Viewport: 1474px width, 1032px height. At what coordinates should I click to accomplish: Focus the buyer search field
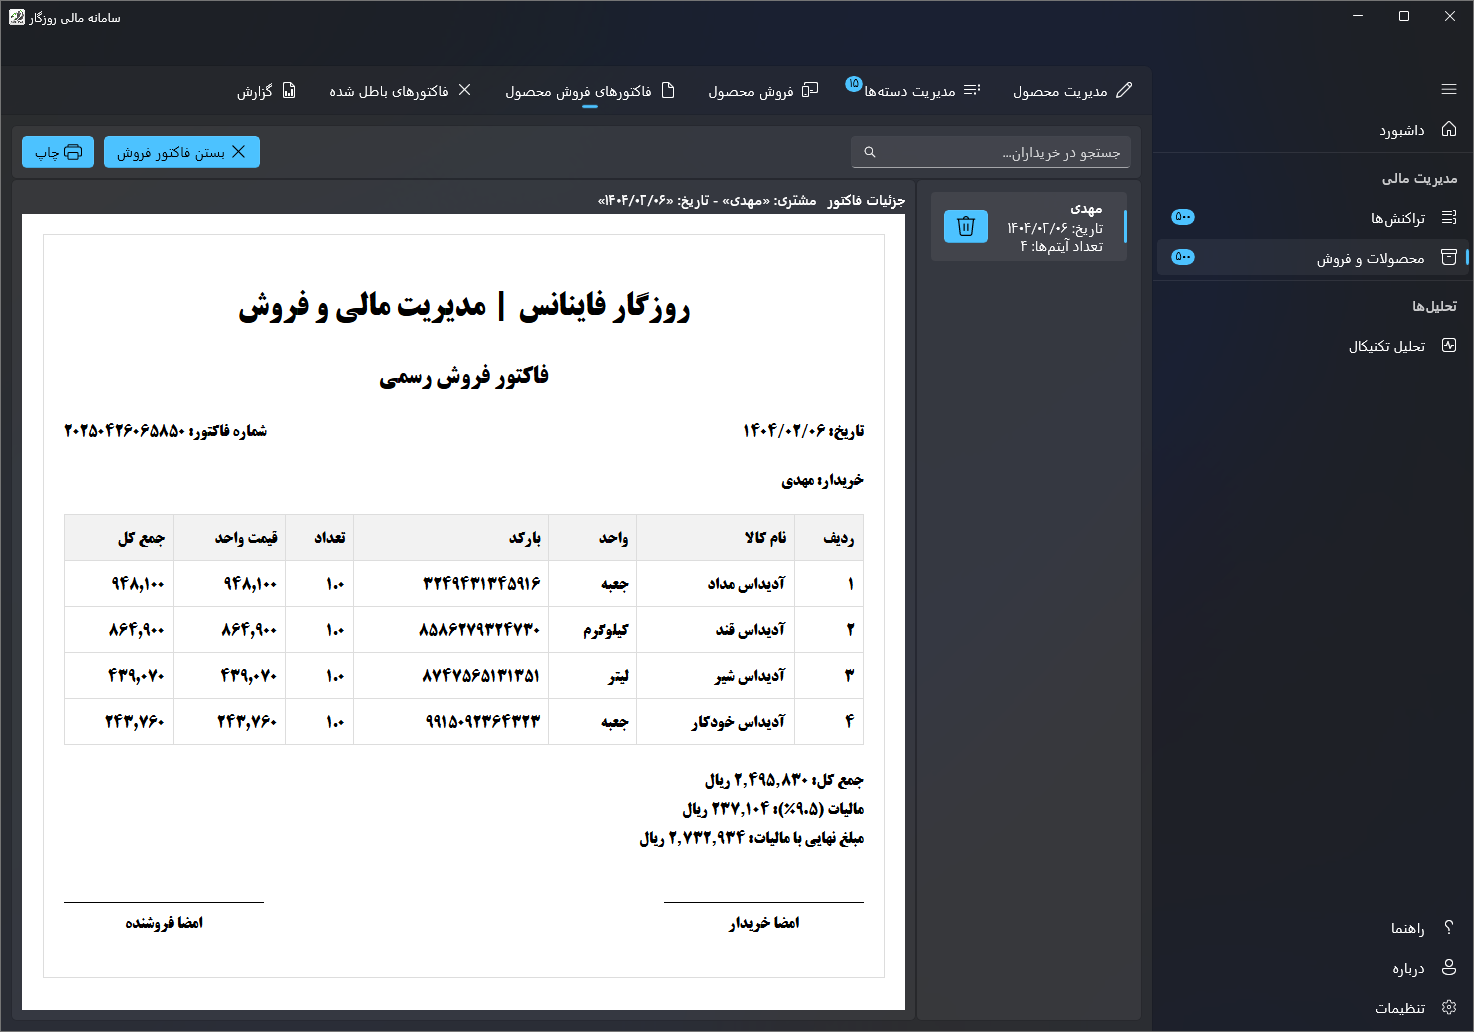[x=991, y=152]
